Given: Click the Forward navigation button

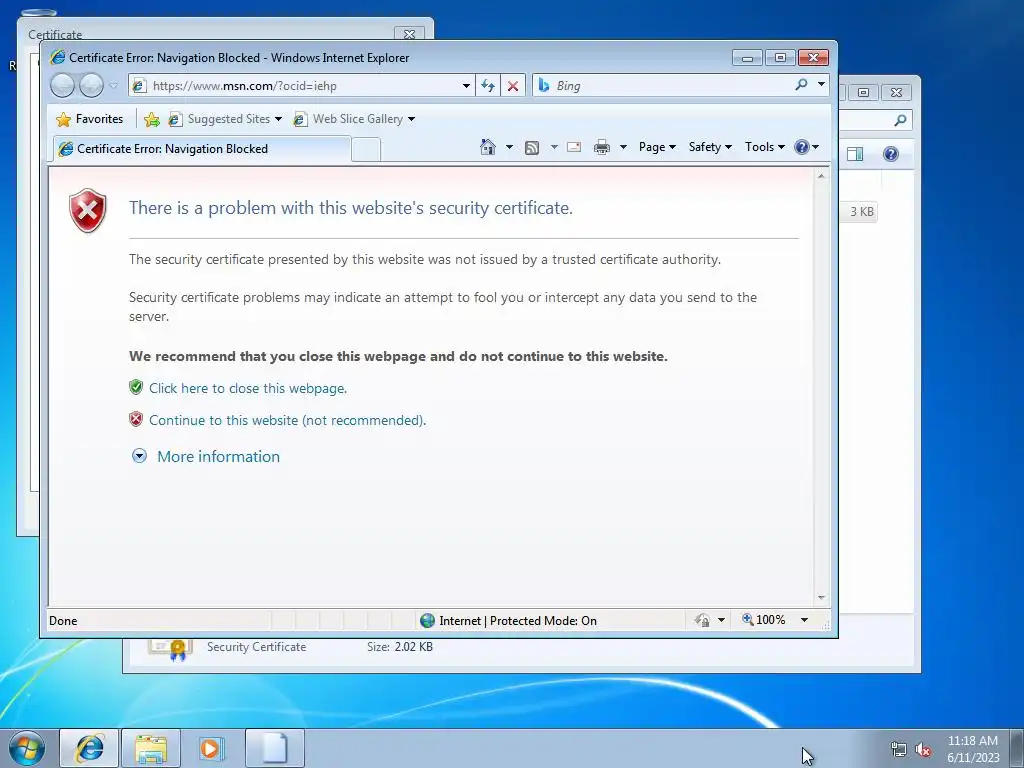Looking at the screenshot, I should [x=91, y=86].
